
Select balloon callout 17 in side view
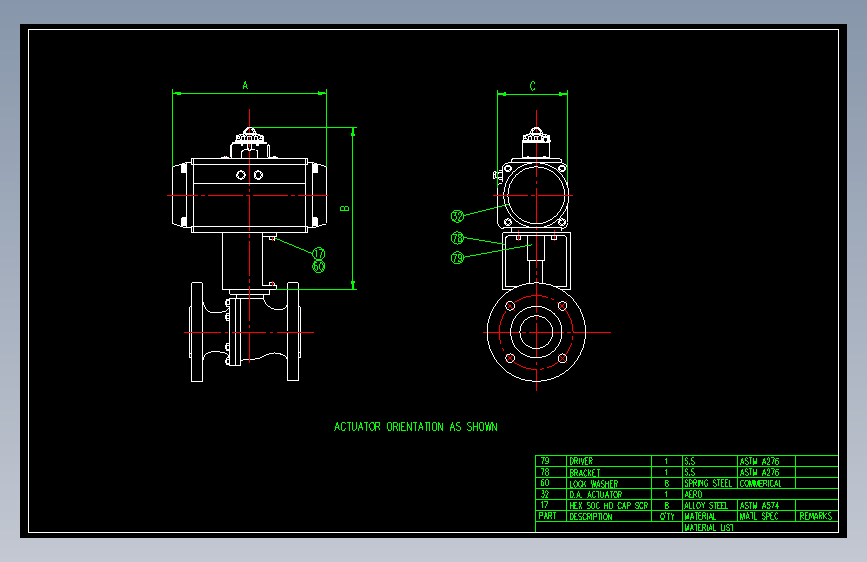click(x=318, y=253)
